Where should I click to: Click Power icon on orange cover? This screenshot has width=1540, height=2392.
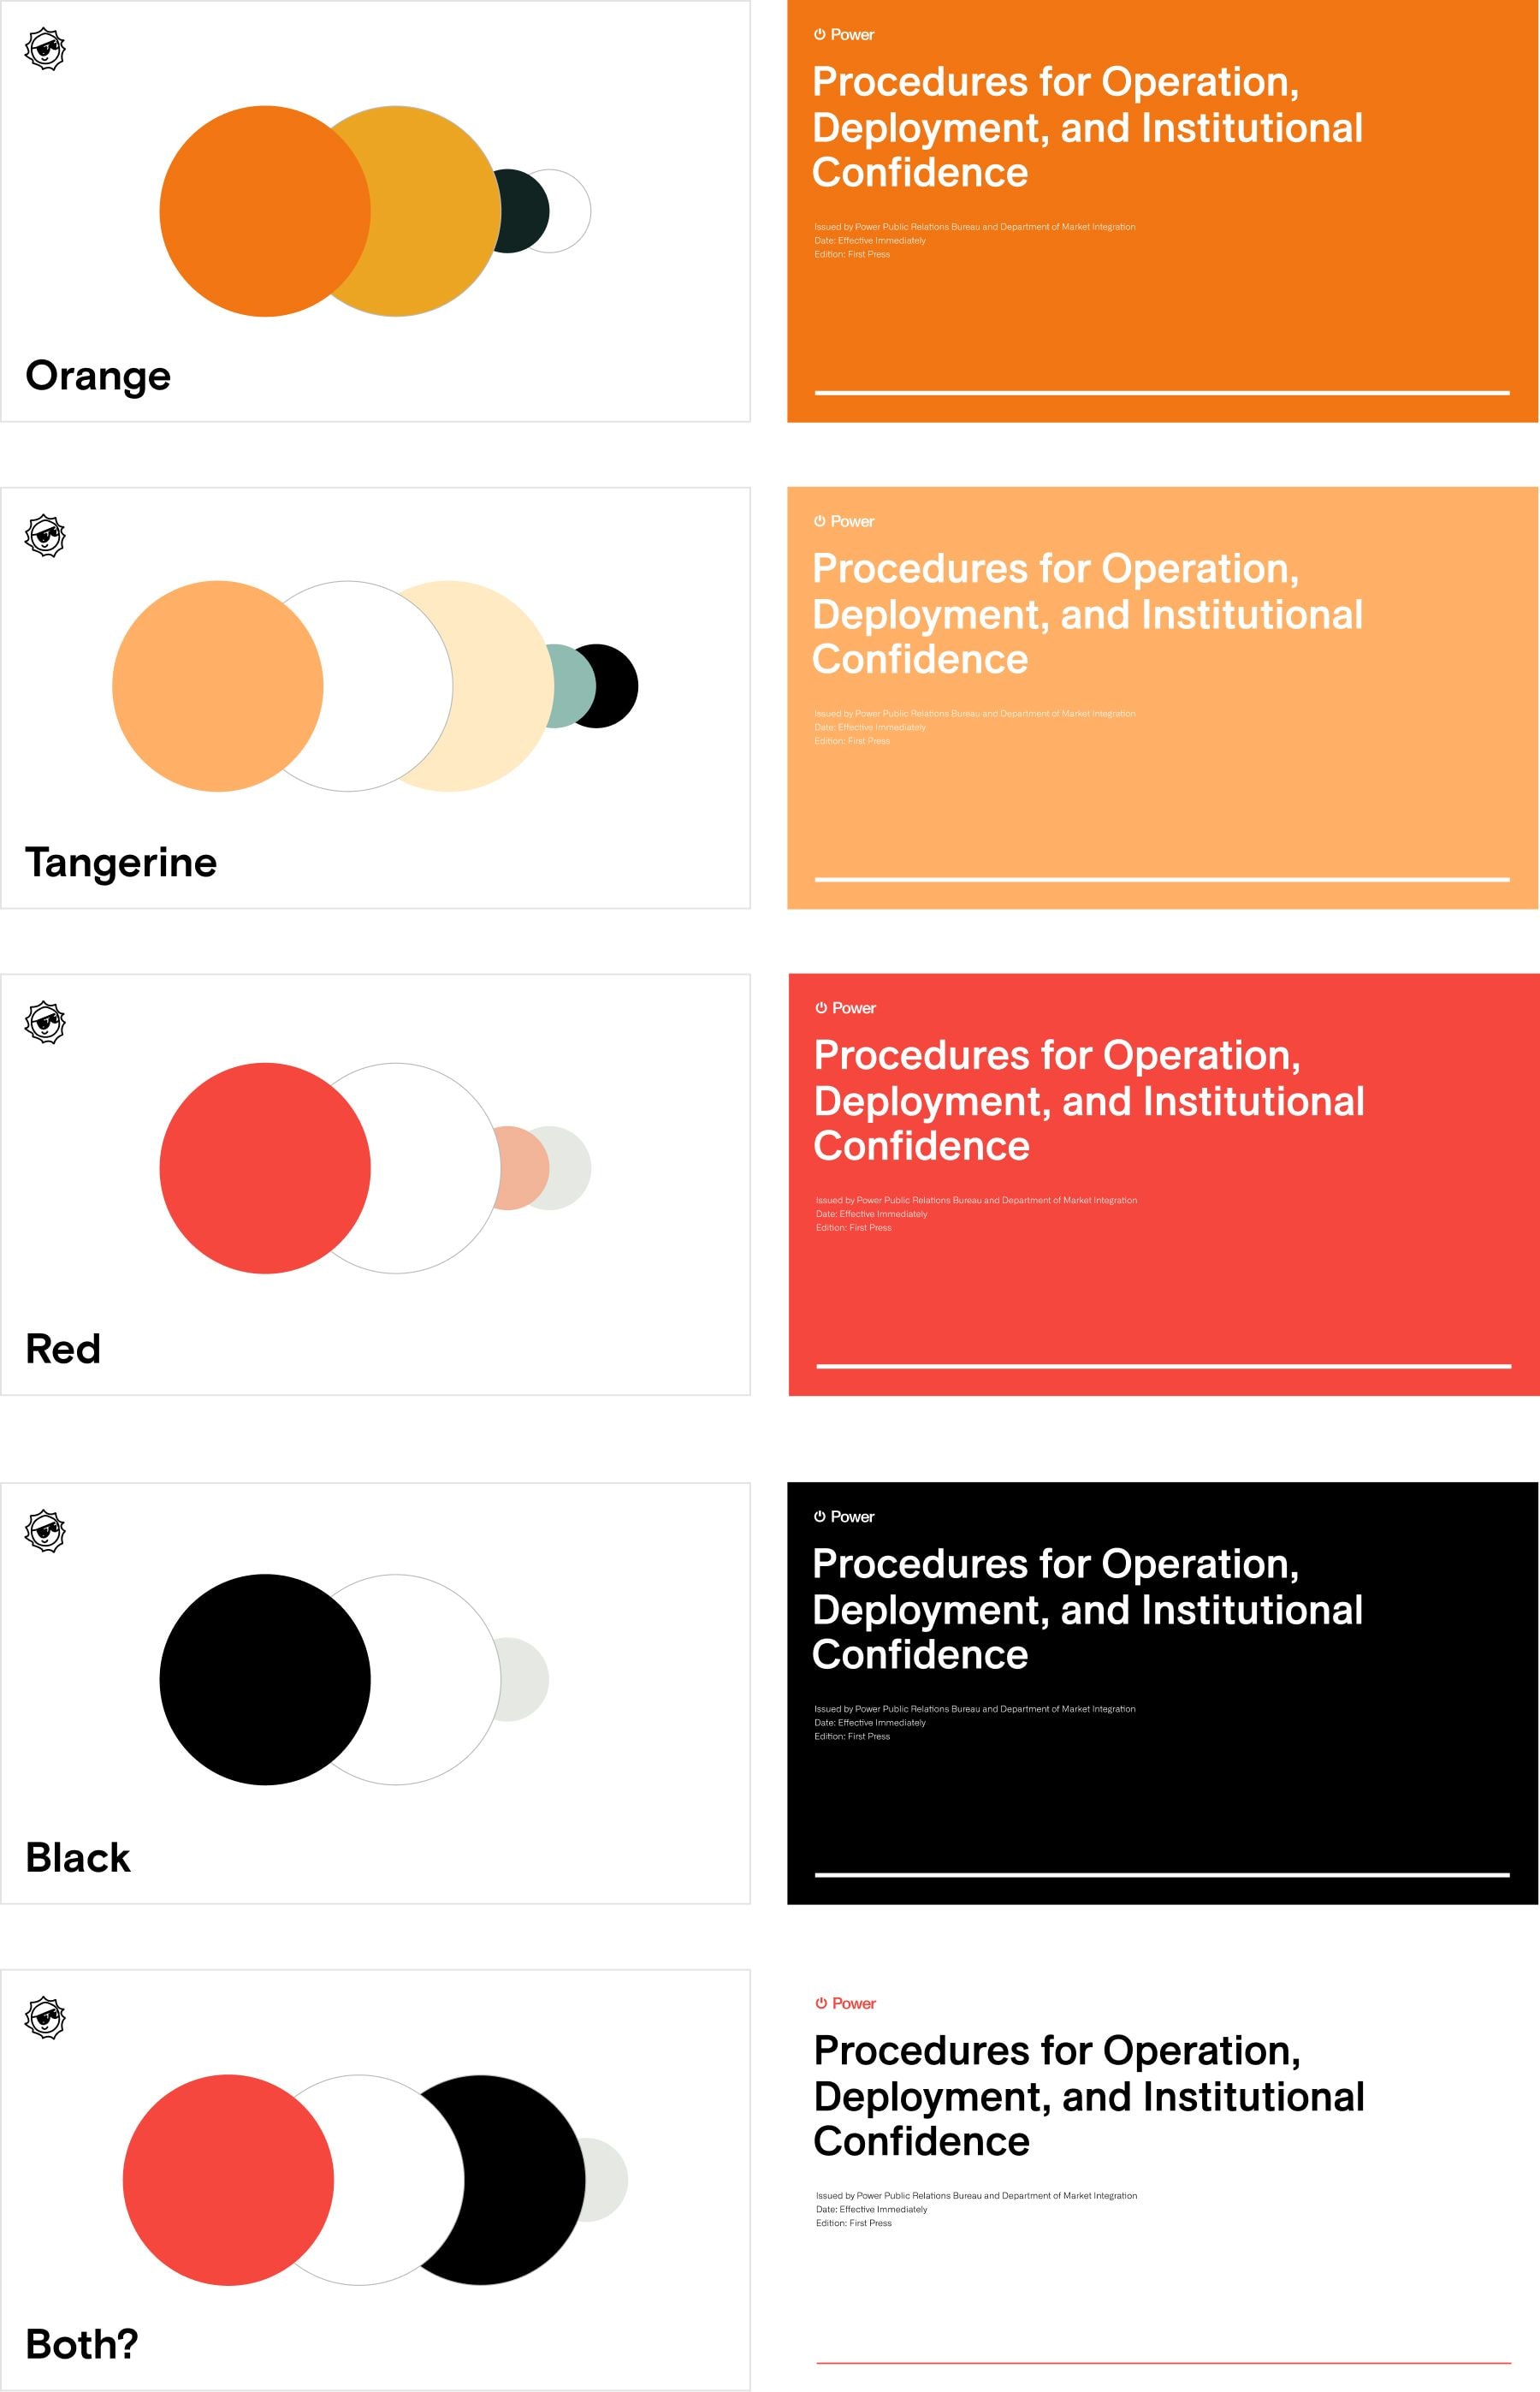click(x=820, y=34)
